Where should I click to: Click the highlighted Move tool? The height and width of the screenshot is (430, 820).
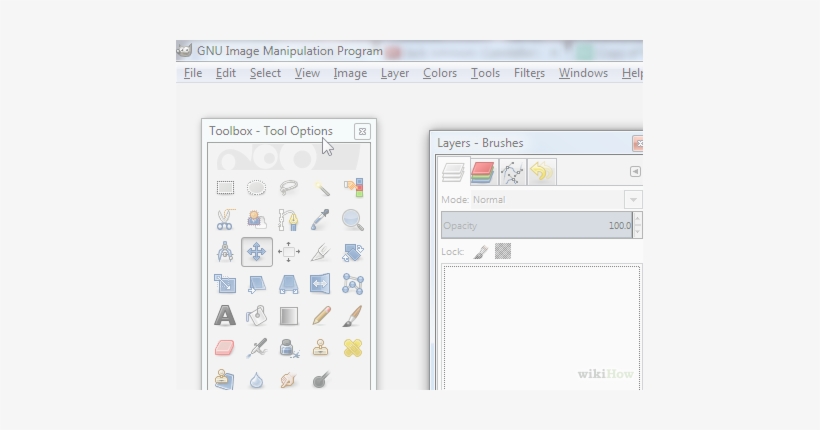tap(257, 252)
